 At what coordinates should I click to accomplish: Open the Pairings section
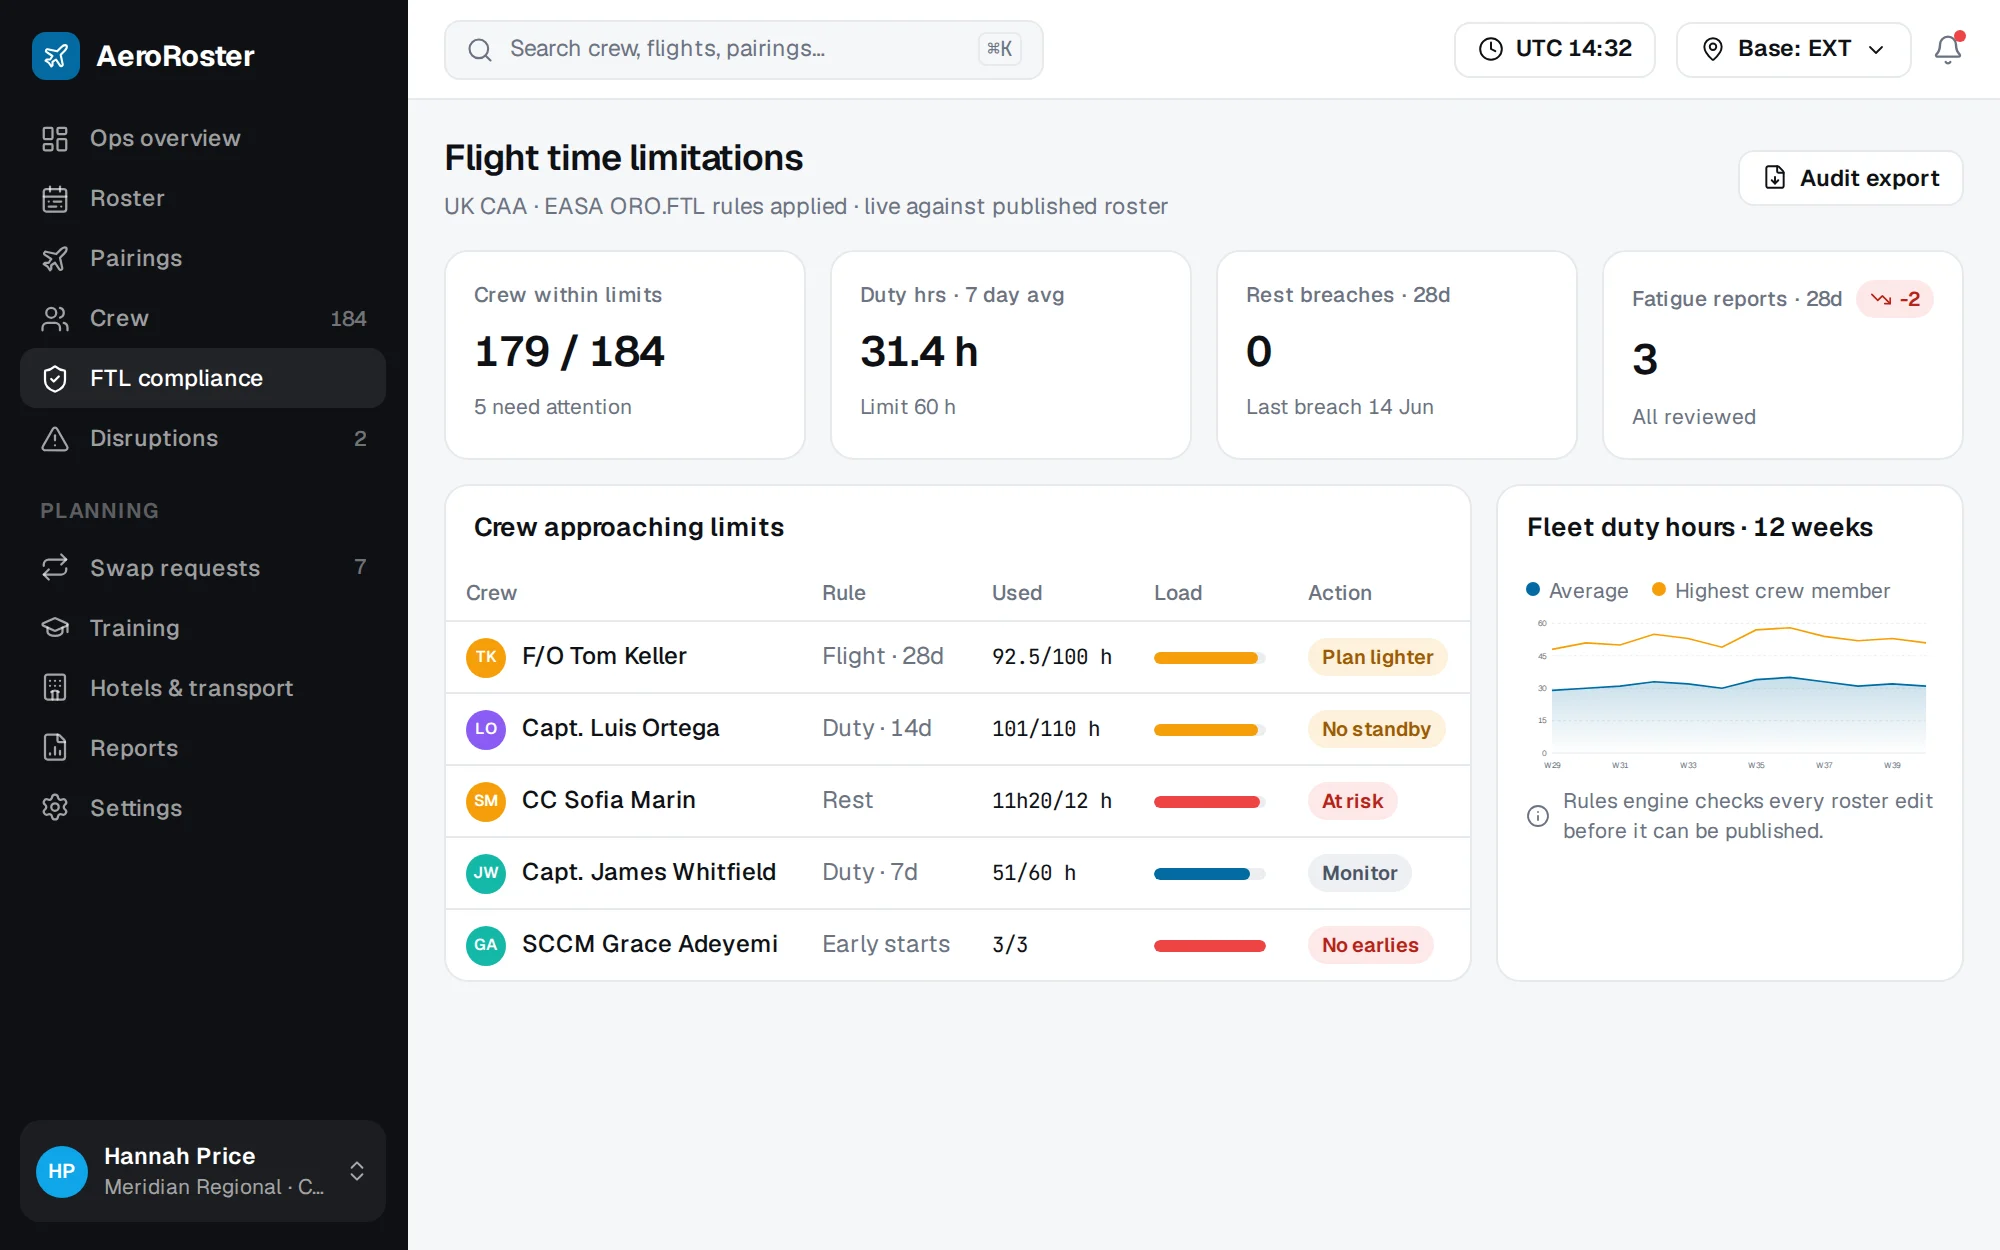pos(203,258)
